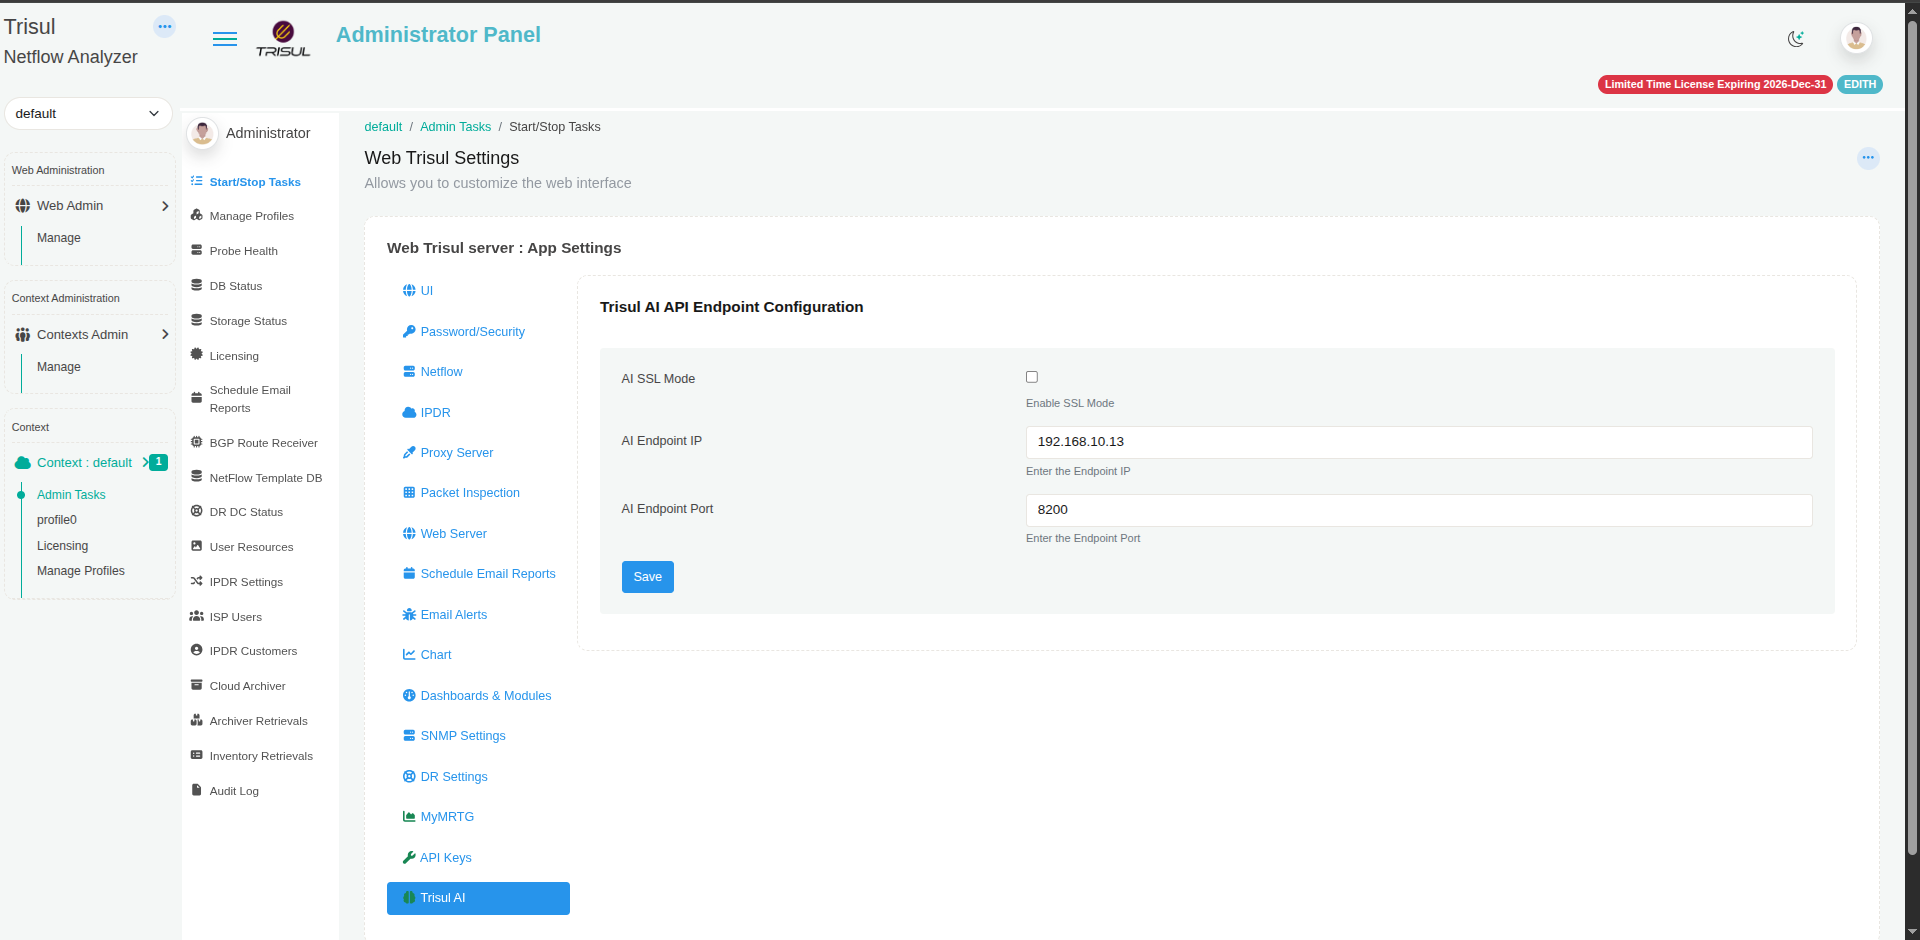
Task: Click the Save button
Action: tap(648, 577)
